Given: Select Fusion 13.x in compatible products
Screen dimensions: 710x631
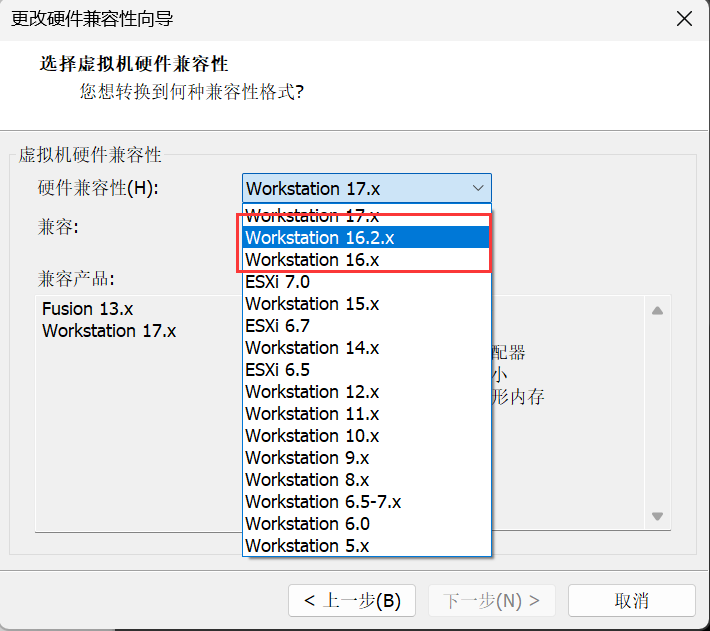Looking at the screenshot, I should [x=87, y=309].
